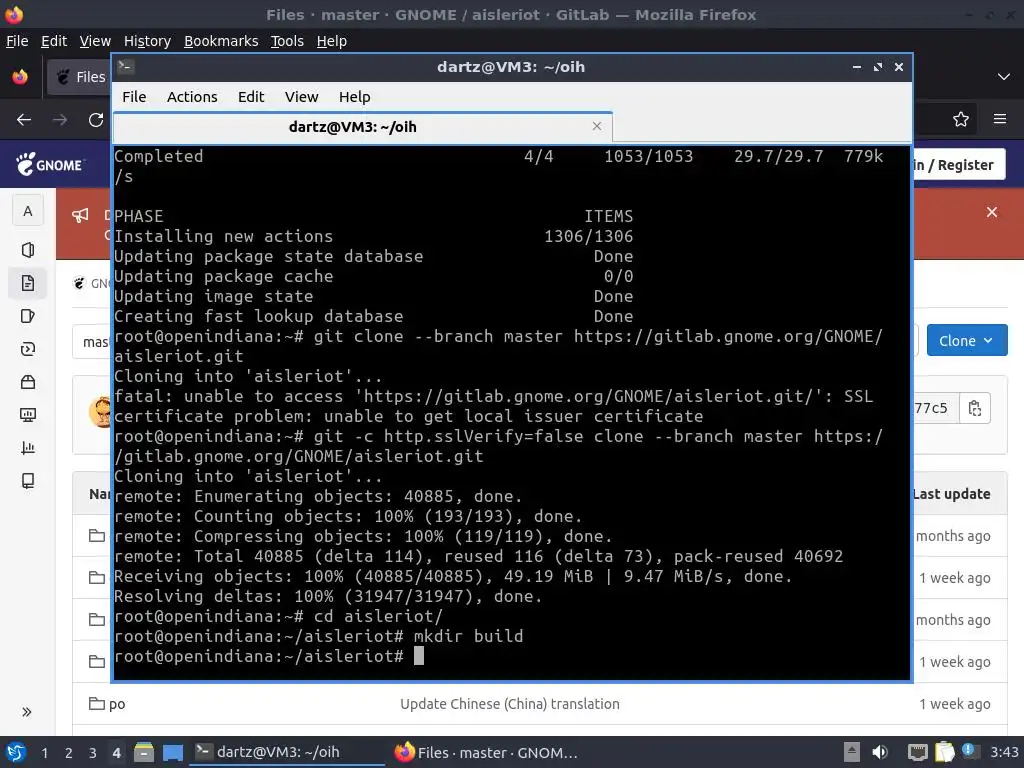Activate terminal dartz@VM3 taskbar entry
This screenshot has height=768, width=1024.
(x=287, y=752)
